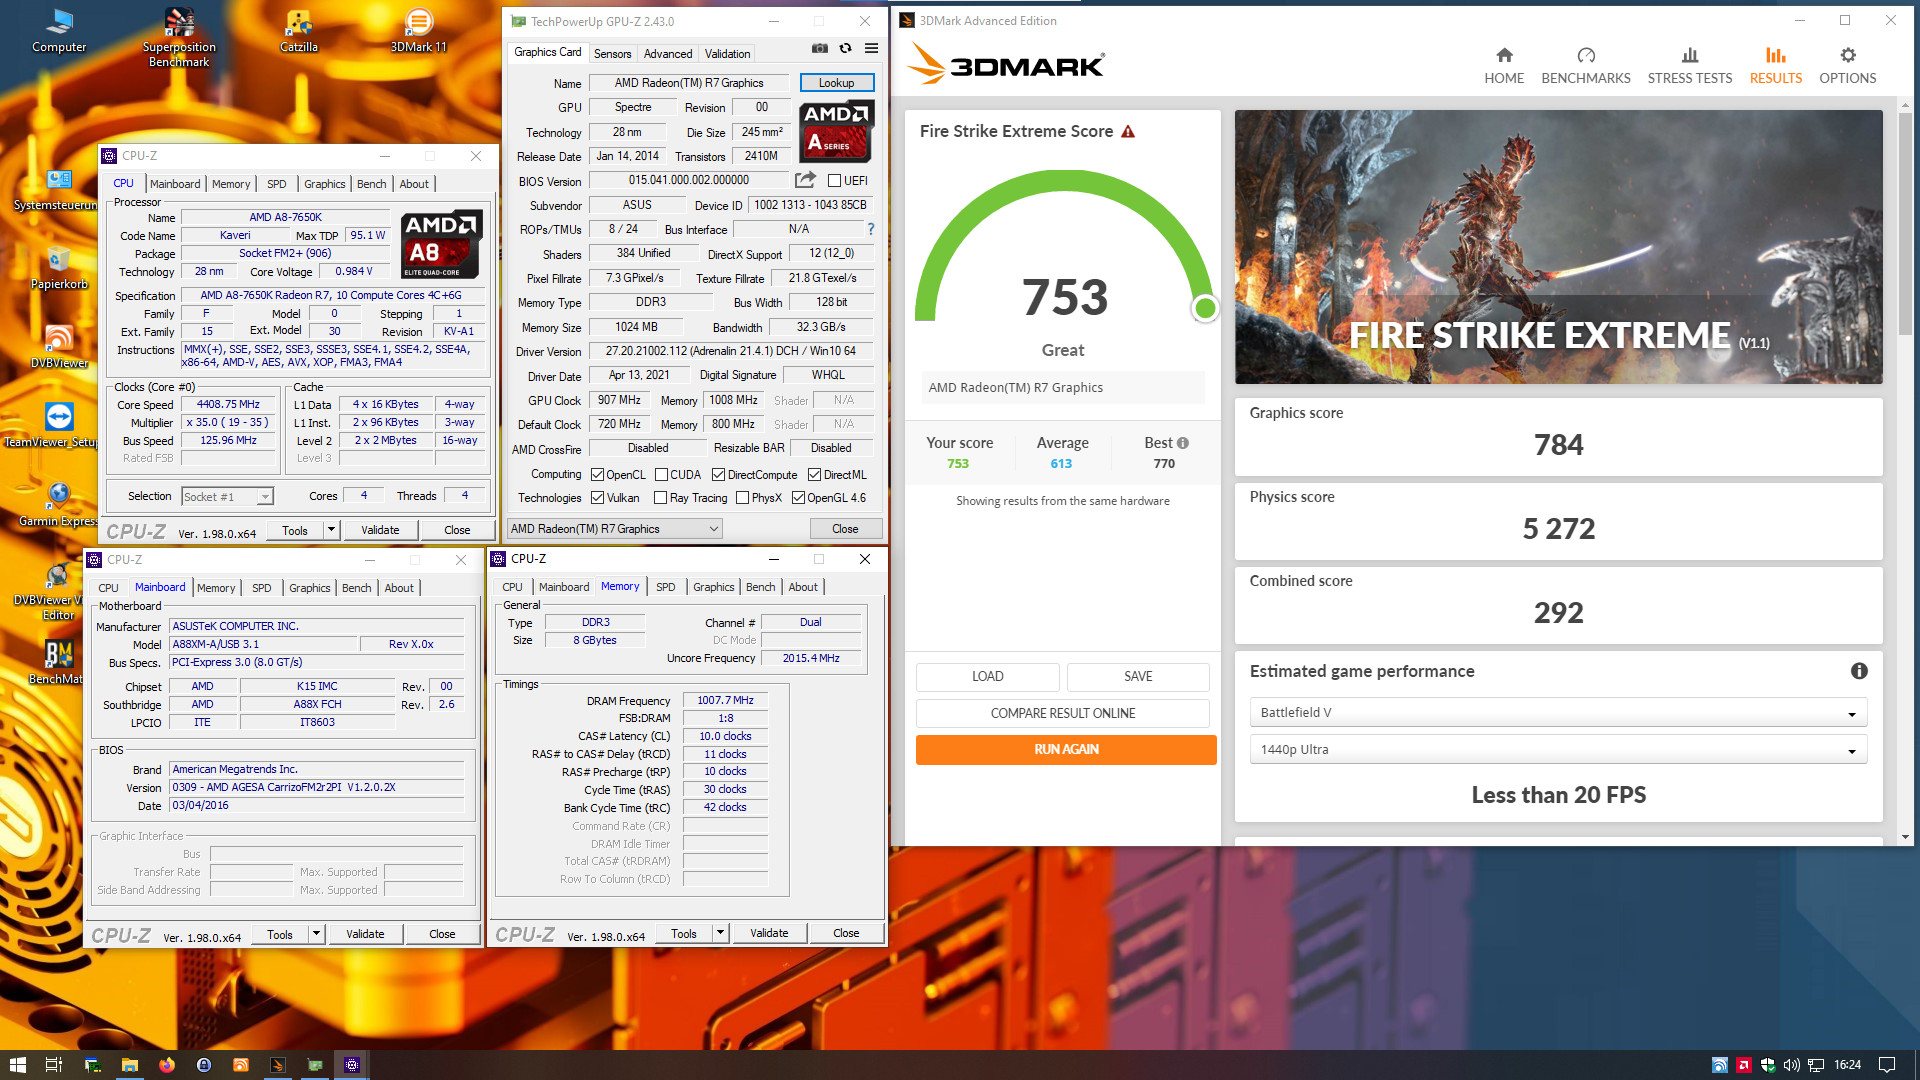This screenshot has width=1920, height=1080.
Task: Open STRESS TESTS in 3DMark
Action: pyautogui.click(x=1689, y=65)
